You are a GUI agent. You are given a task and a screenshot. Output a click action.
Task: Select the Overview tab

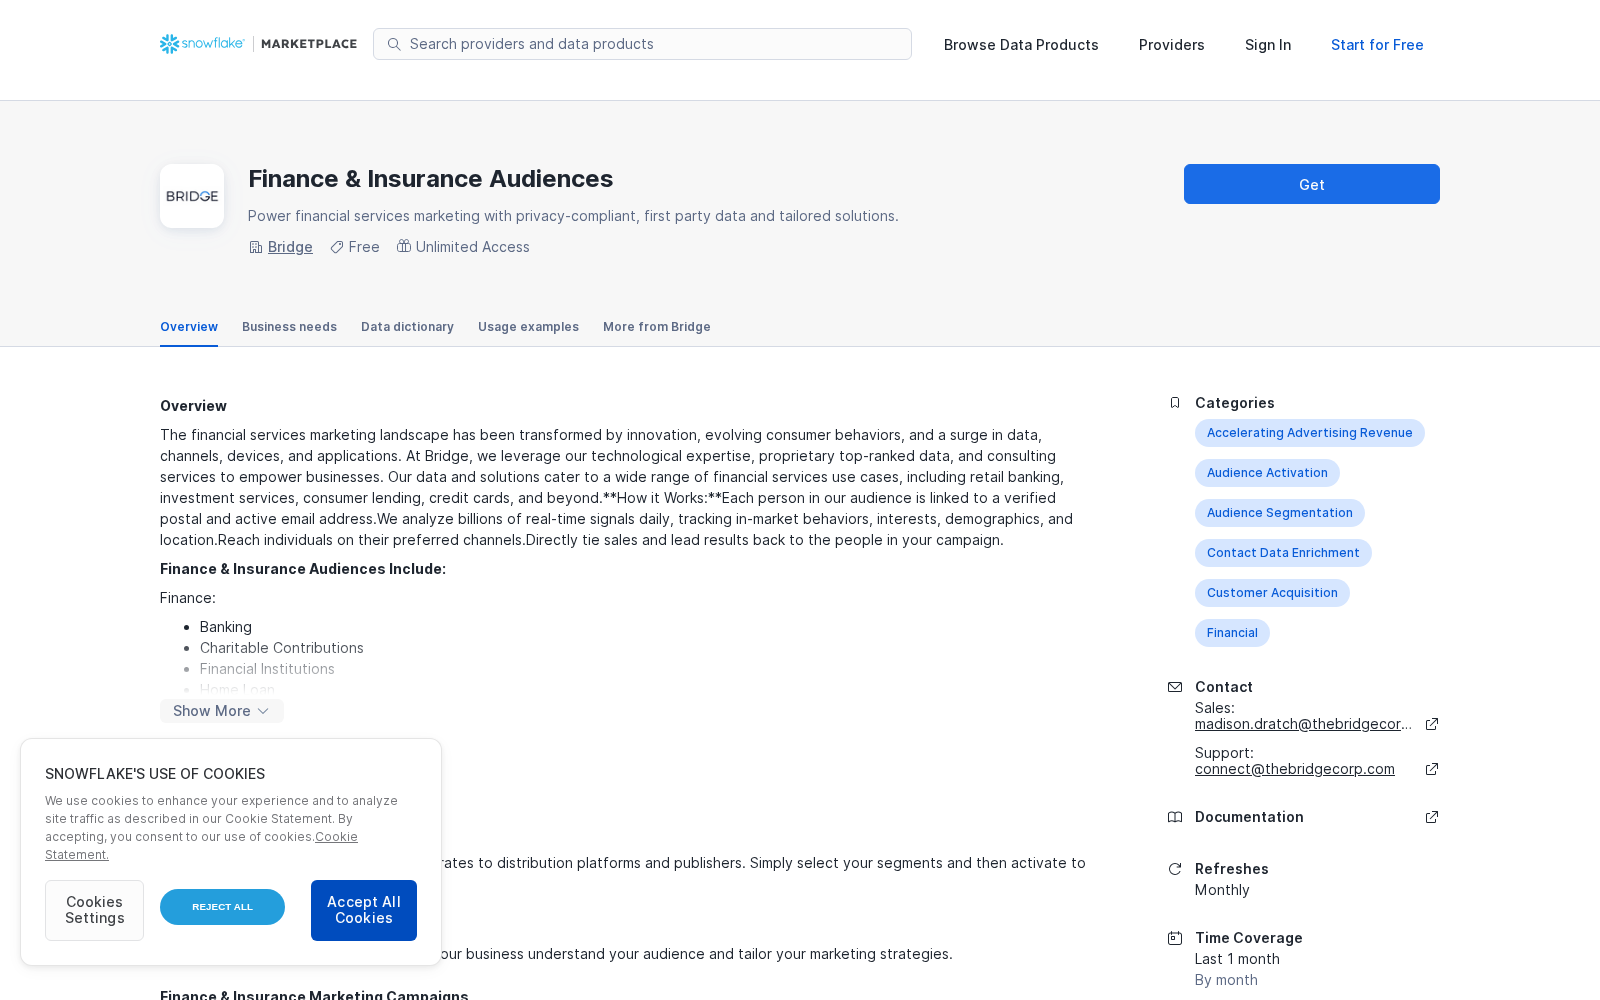(189, 327)
